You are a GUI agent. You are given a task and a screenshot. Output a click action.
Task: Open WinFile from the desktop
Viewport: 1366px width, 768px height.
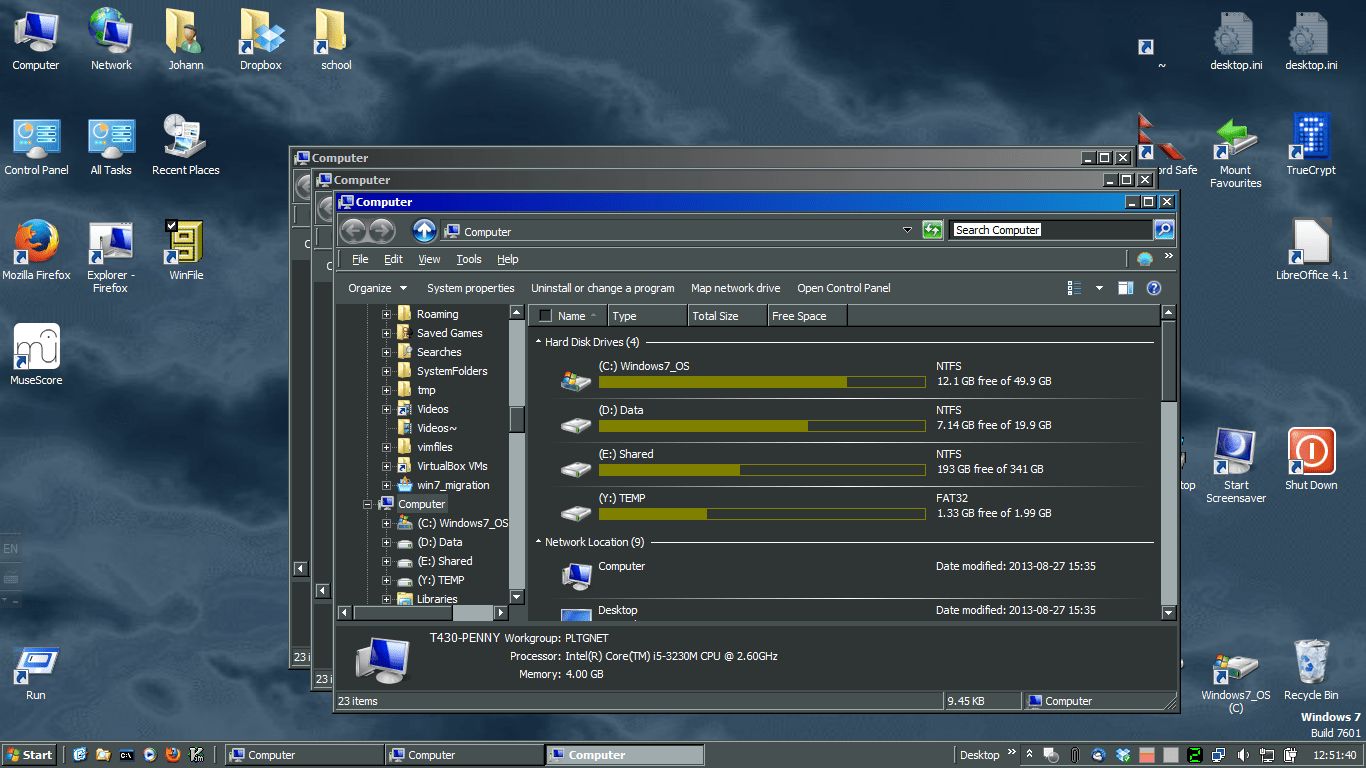pos(184,243)
